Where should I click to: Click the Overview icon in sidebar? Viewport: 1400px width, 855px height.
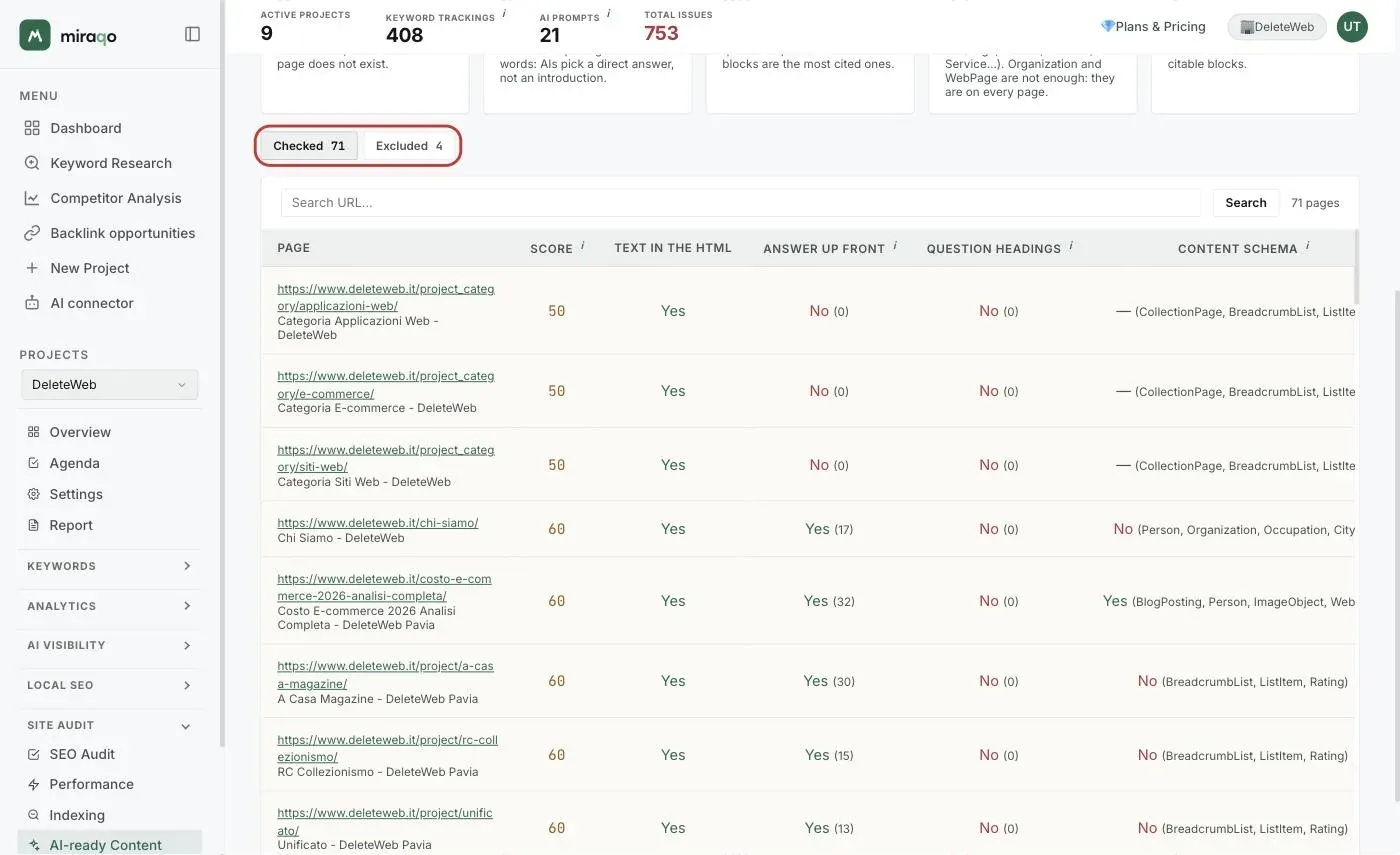click(x=33, y=432)
